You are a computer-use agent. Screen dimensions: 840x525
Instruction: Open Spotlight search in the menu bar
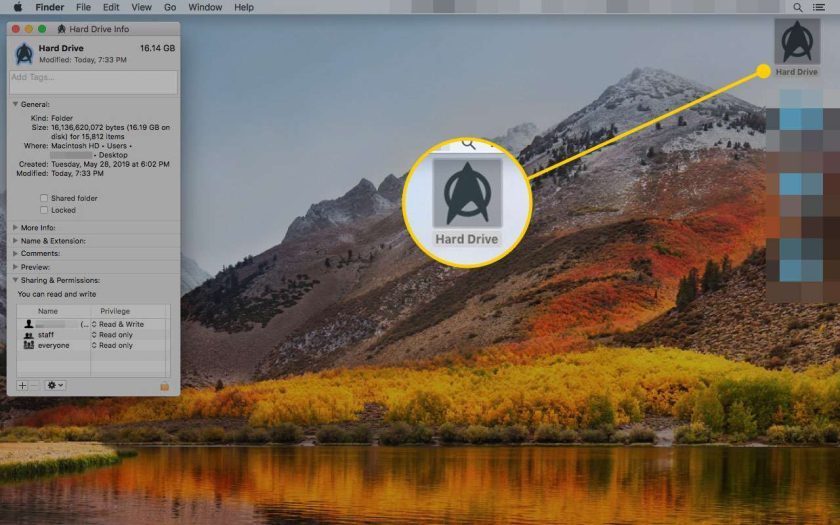coord(798,8)
